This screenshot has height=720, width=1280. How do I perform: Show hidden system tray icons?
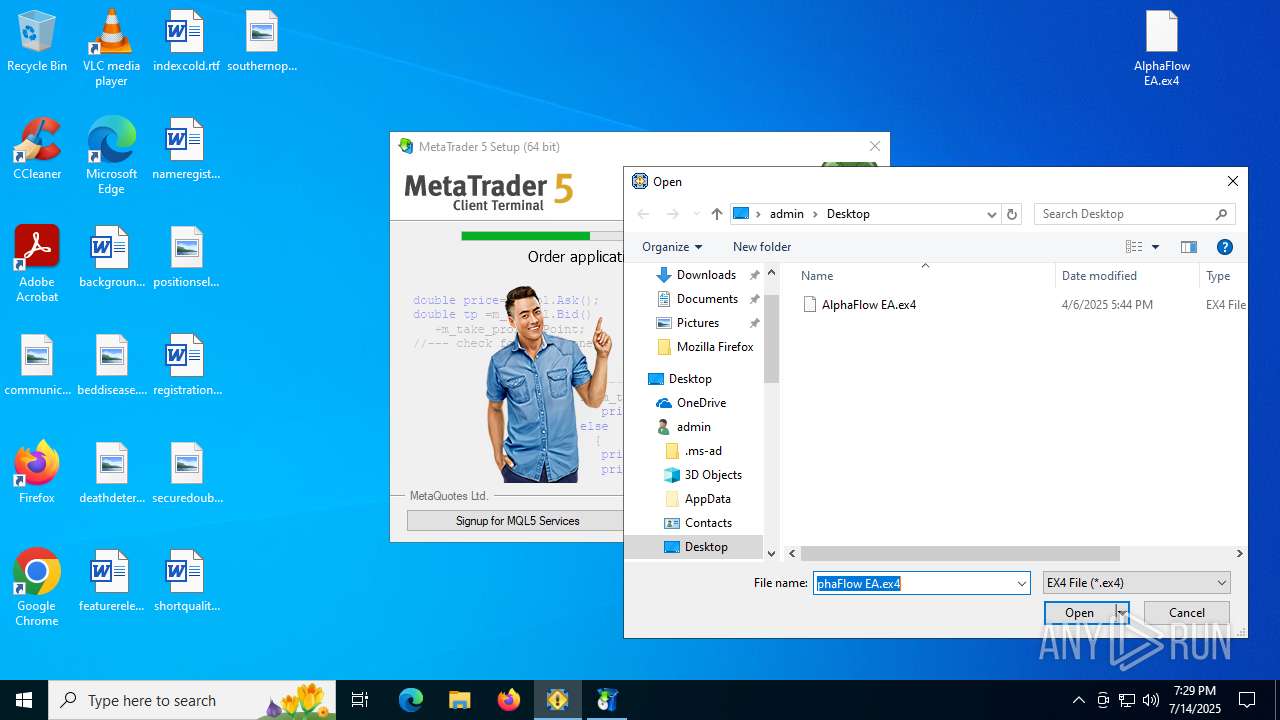(1078, 700)
